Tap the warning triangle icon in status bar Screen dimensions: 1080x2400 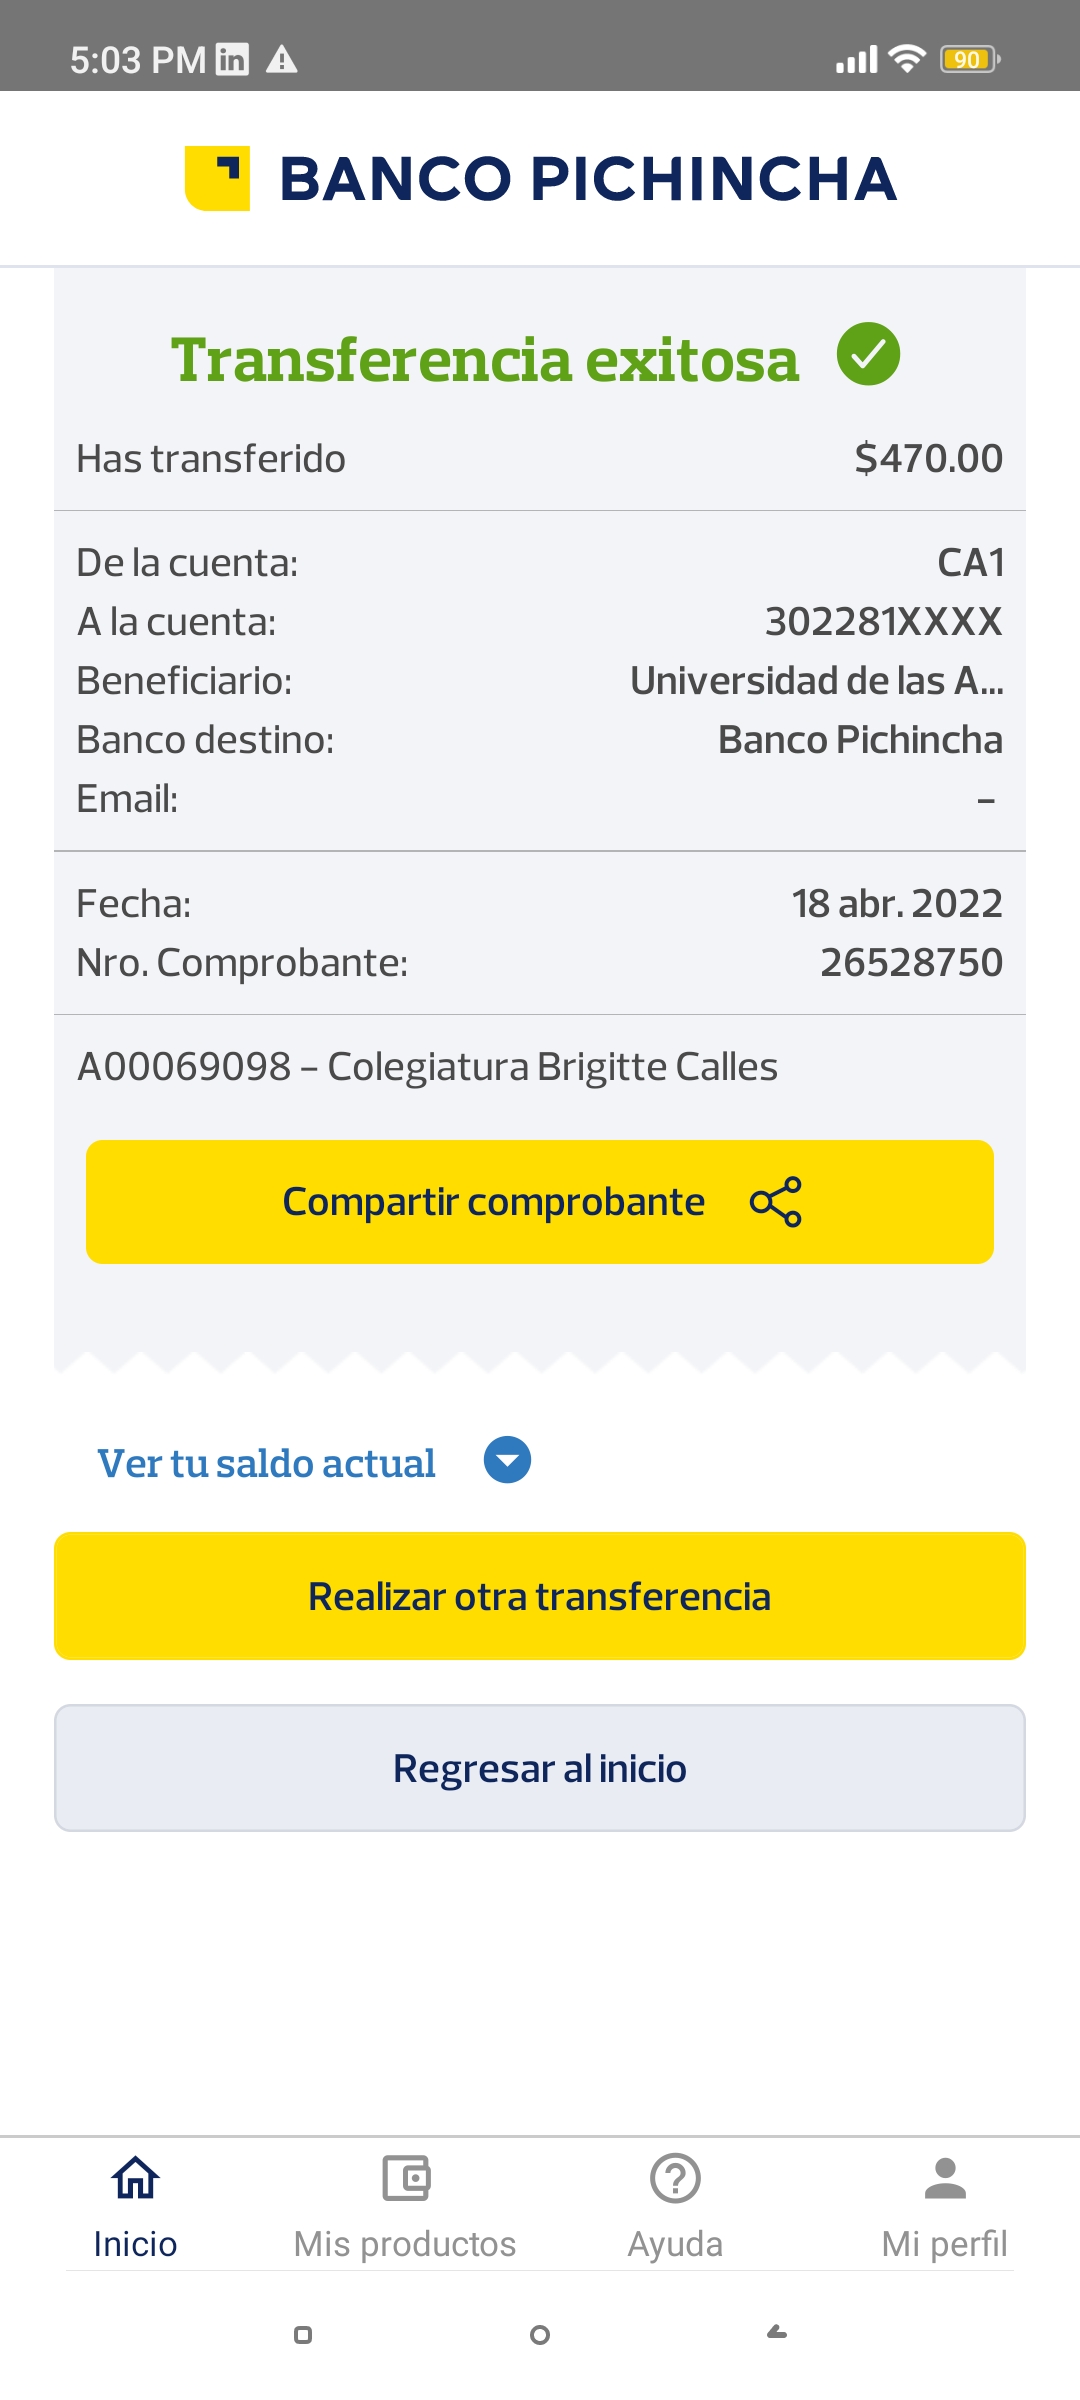point(282,60)
